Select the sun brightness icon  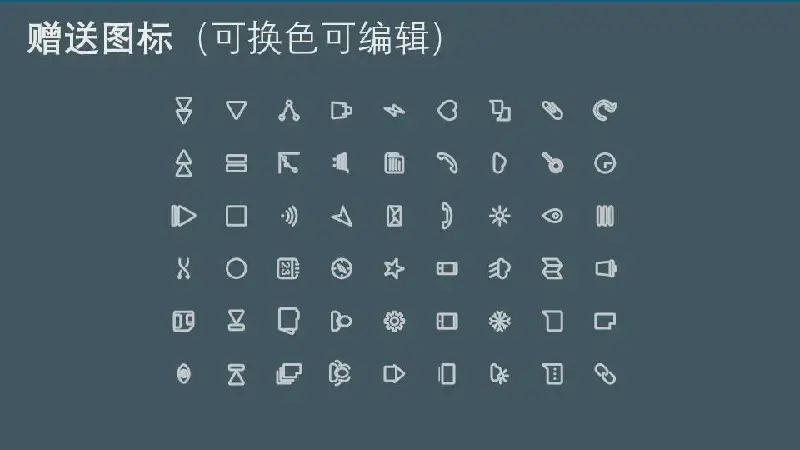499,216
